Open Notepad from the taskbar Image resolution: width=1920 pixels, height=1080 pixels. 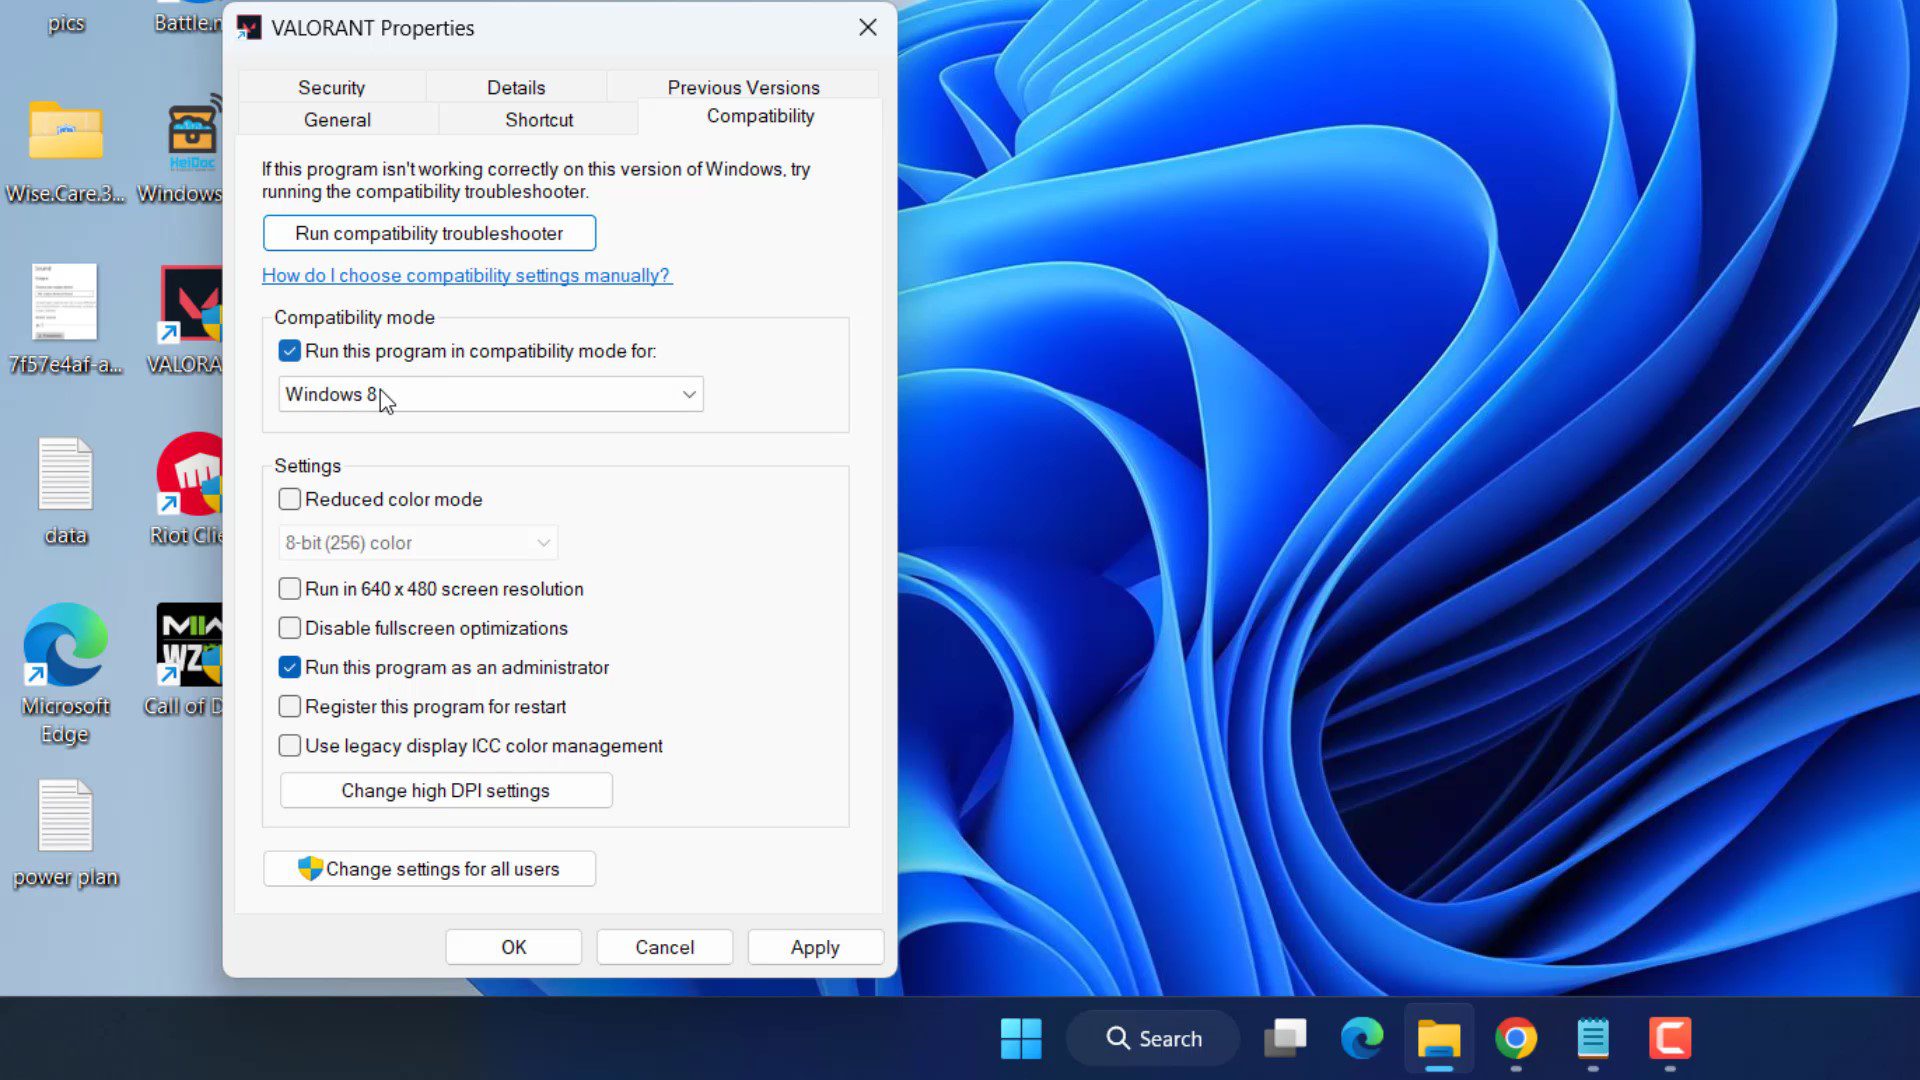point(1593,1038)
